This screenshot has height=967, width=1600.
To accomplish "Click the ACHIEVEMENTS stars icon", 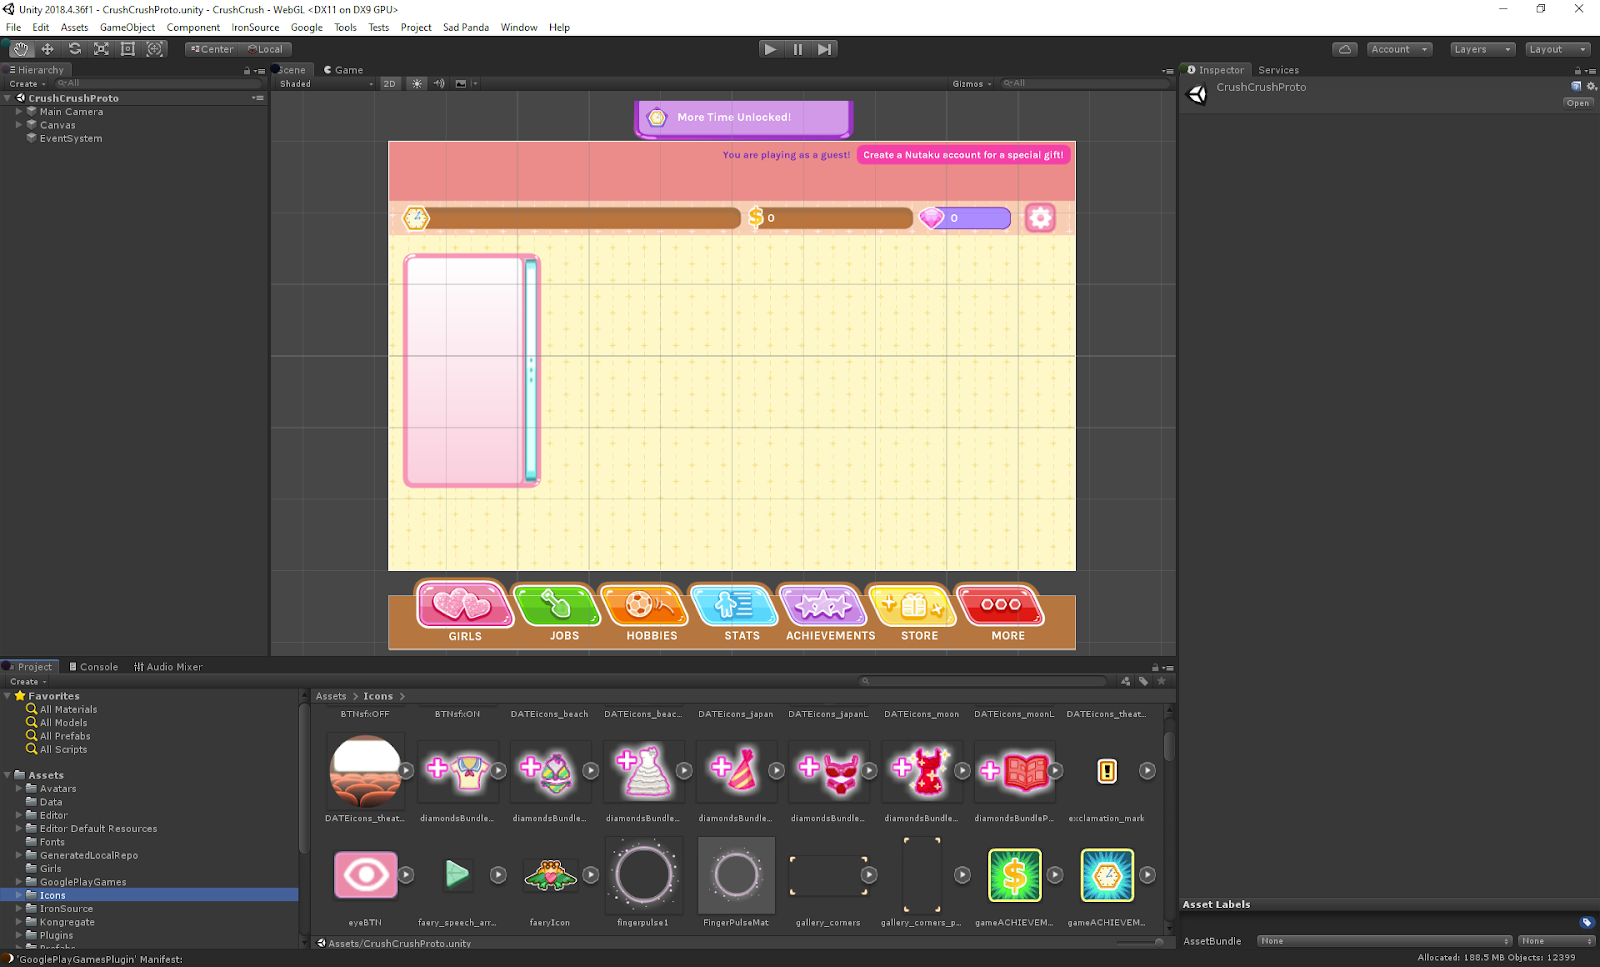I will pyautogui.click(x=823, y=605).
